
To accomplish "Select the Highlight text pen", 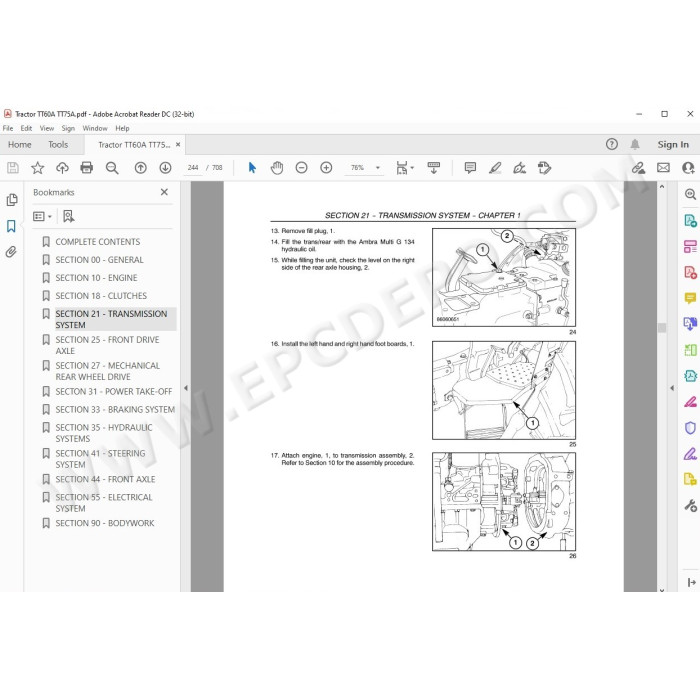I will tap(495, 168).
